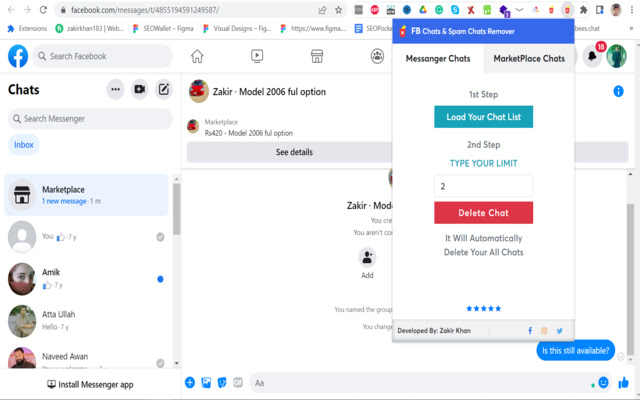Image resolution: width=640 pixels, height=400 pixels.
Task: Open Visual Designs – Fig... bookmark
Action: pyautogui.click(x=237, y=28)
